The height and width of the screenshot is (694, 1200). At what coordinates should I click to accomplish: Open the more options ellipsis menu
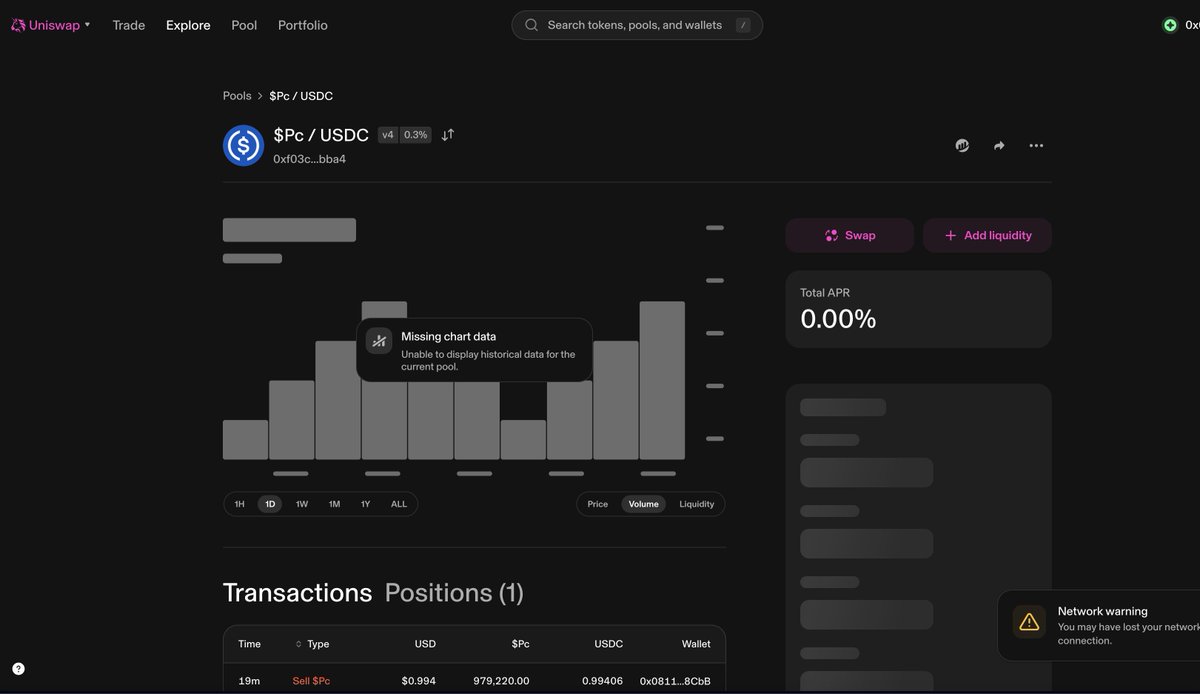point(1036,146)
